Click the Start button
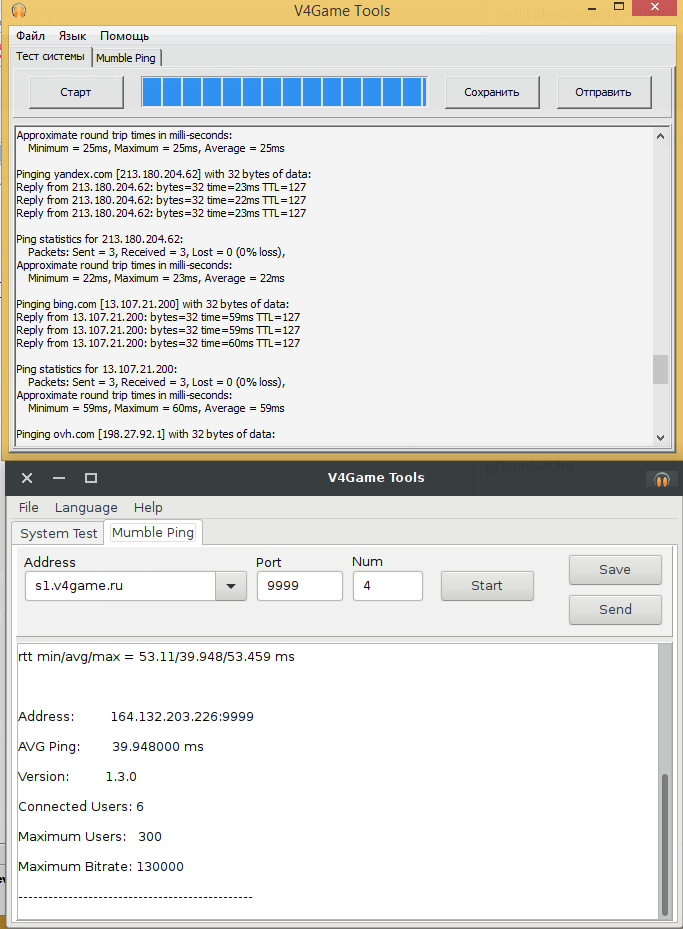The width and height of the screenshot is (683, 929). pyautogui.click(x=487, y=586)
